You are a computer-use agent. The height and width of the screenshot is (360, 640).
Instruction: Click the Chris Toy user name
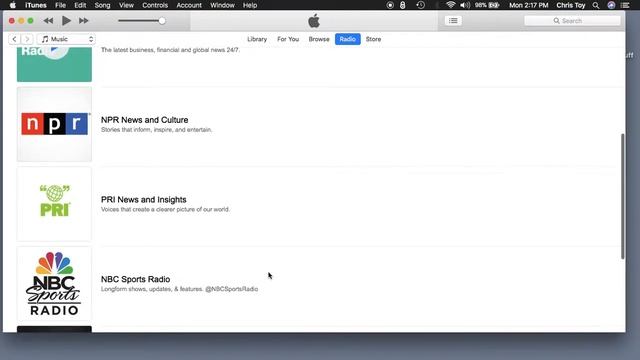[571, 5]
